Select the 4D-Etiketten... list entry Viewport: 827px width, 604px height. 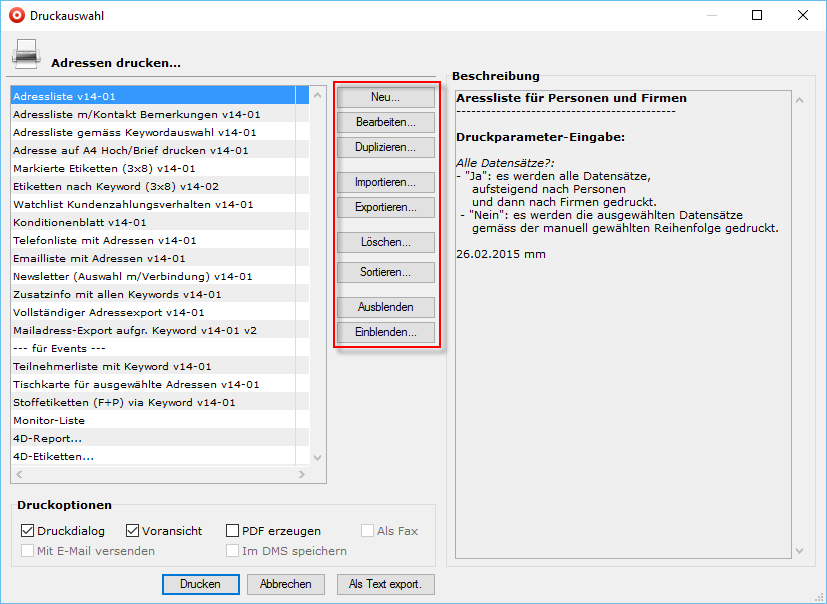pos(53,456)
